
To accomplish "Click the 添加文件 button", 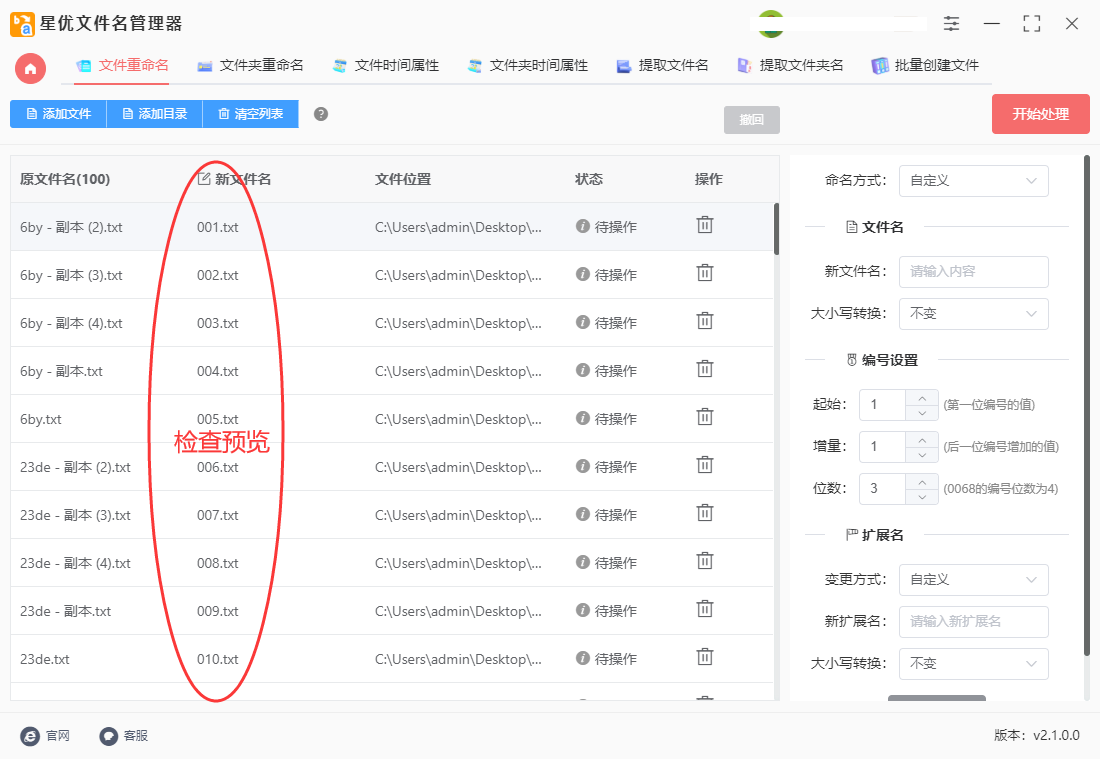I will click(57, 113).
